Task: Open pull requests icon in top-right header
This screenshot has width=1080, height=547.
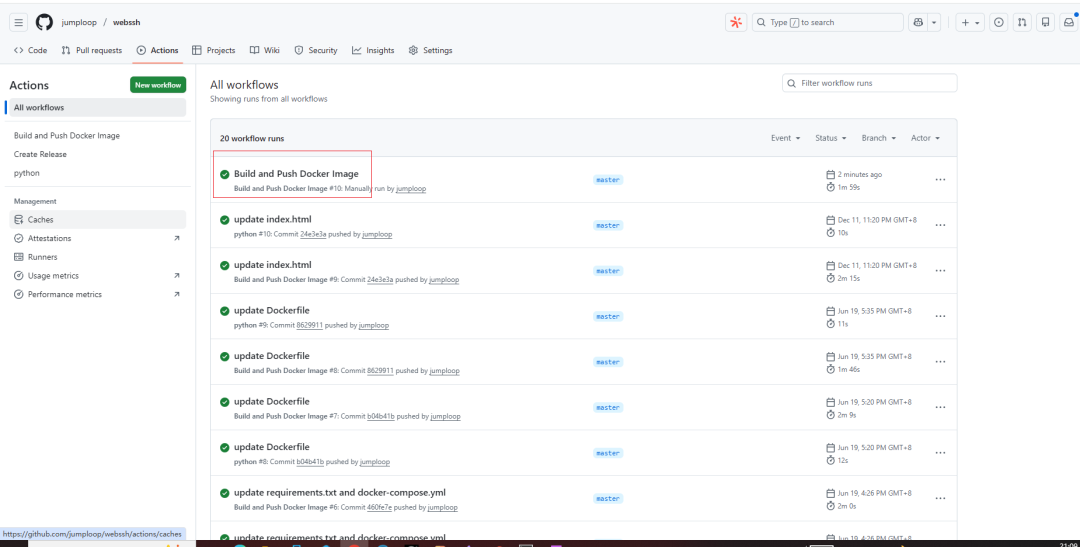Action: pos(1022,22)
